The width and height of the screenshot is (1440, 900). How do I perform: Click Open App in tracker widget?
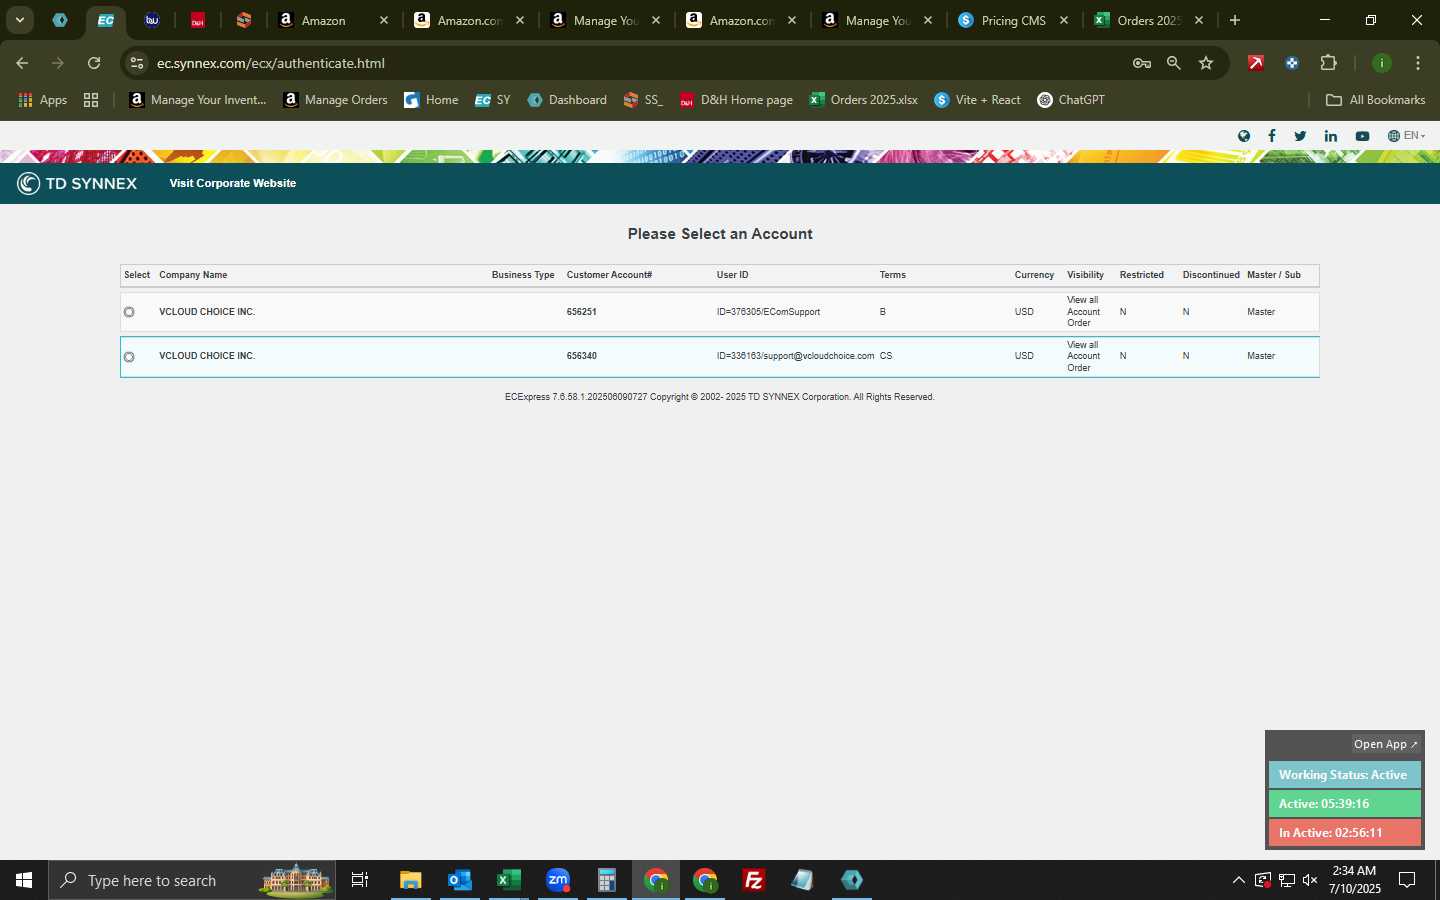click(1385, 744)
